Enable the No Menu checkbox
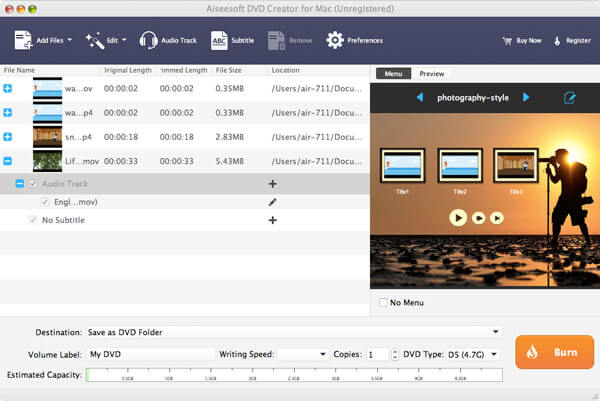 [383, 302]
